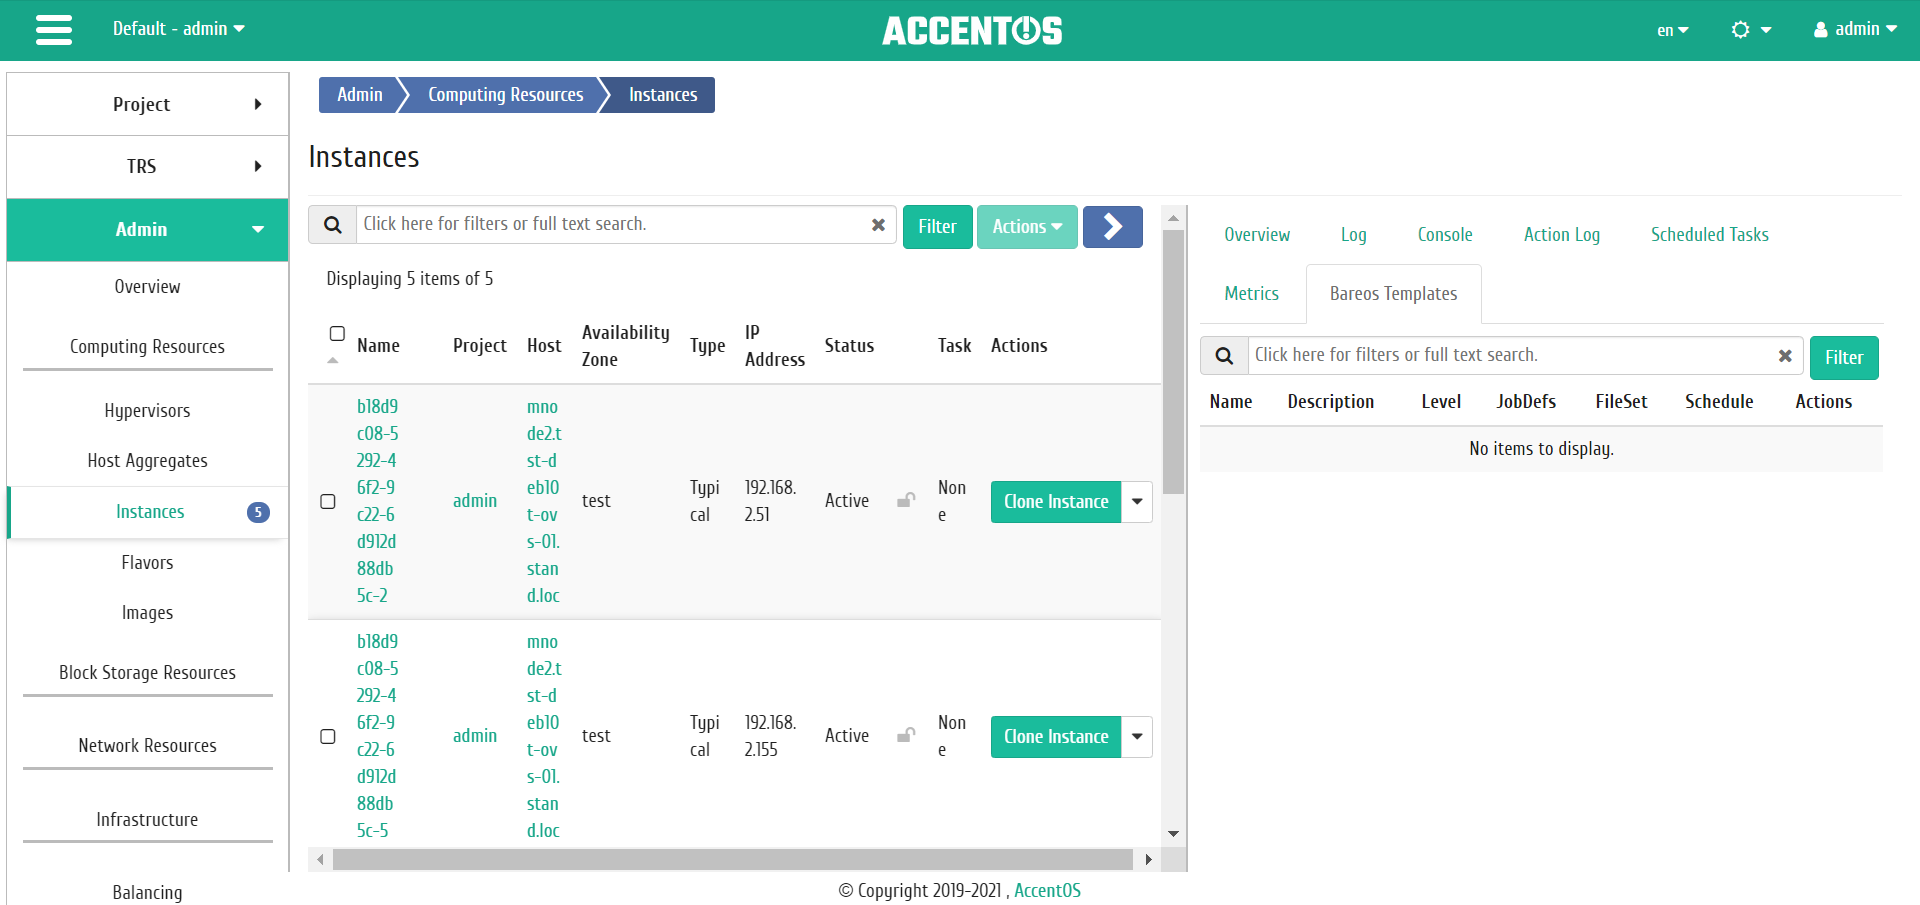Open Block Storage Resources section
This screenshot has height=905, width=1920.
click(148, 673)
